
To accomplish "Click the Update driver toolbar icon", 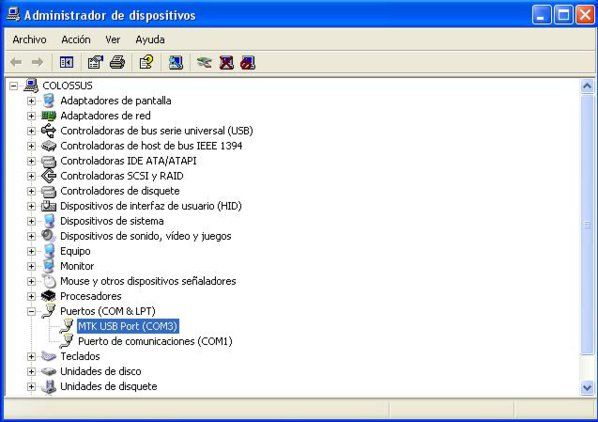I will coord(204,62).
